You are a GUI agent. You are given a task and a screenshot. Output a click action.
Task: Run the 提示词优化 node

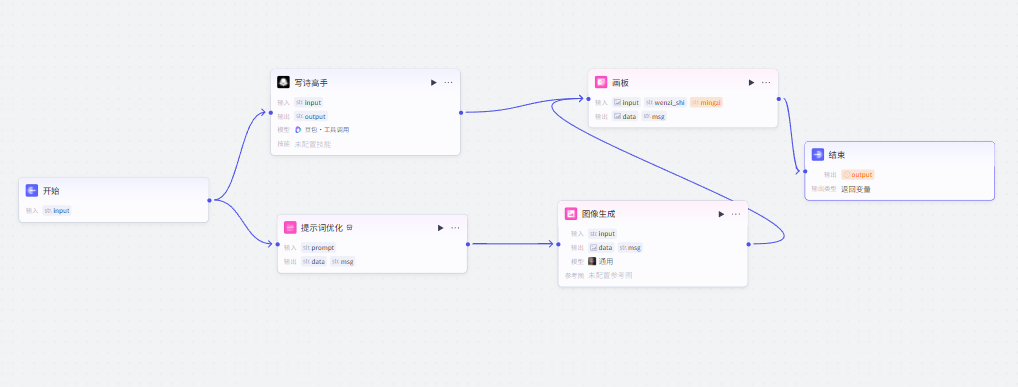click(x=440, y=228)
